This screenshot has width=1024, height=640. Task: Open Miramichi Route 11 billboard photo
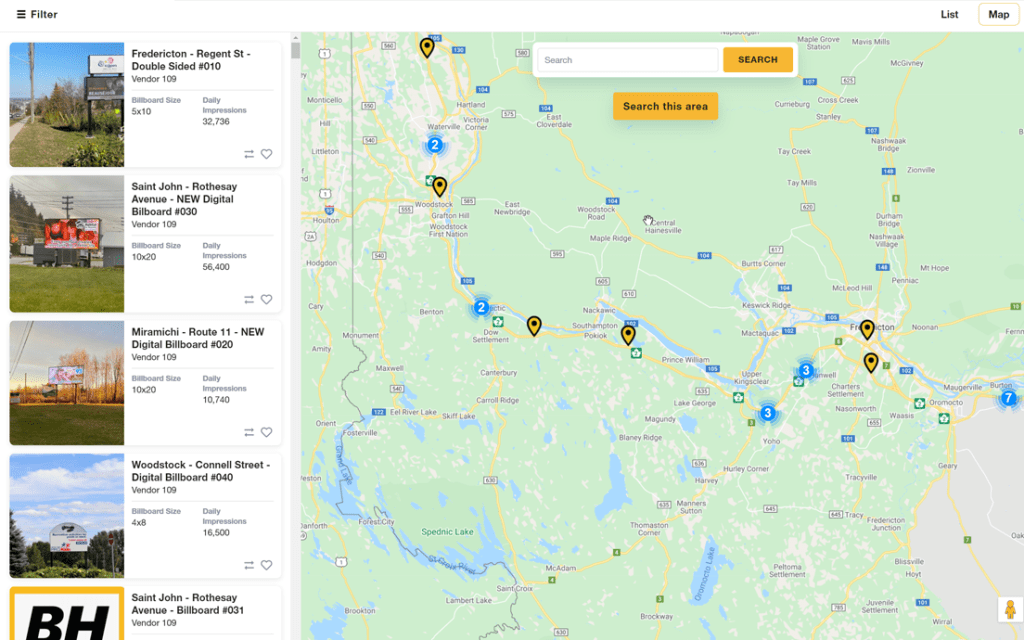(67, 383)
